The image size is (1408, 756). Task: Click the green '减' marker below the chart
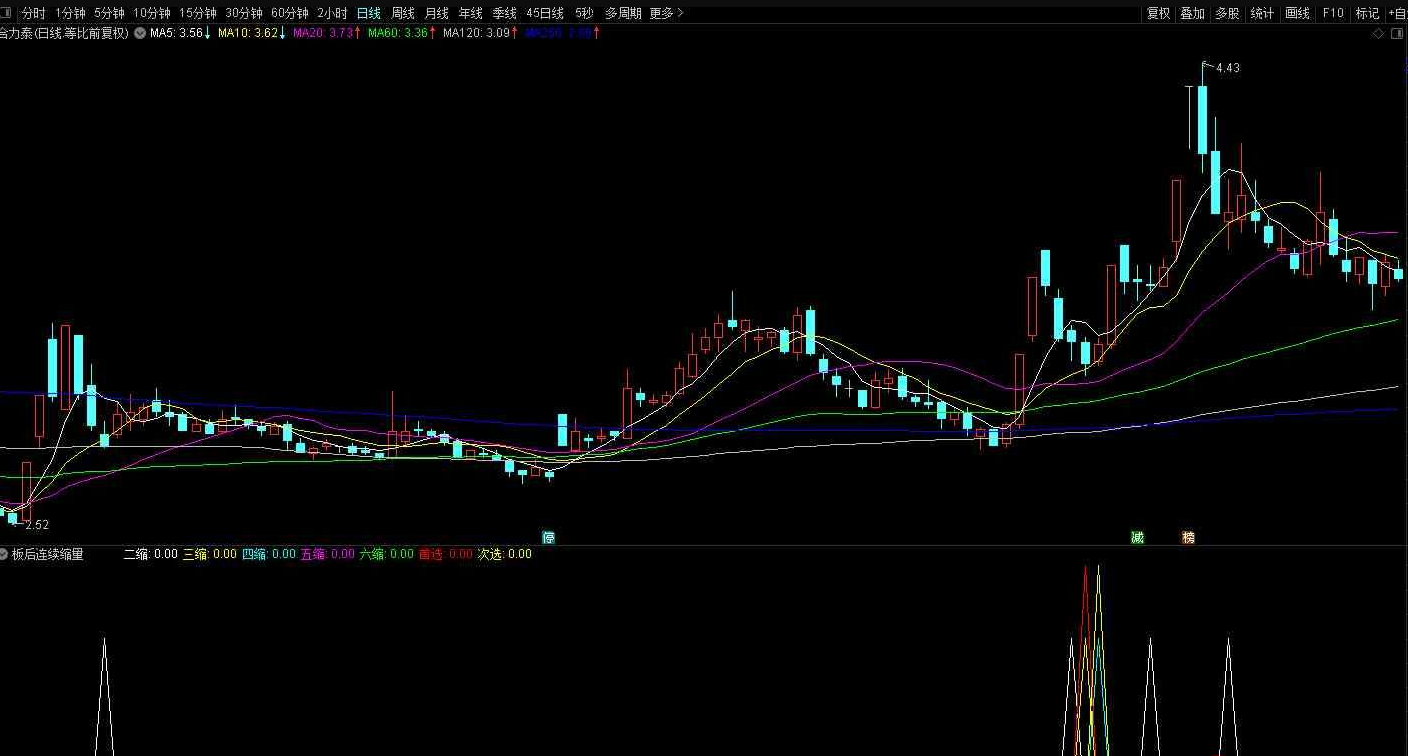pos(1137,537)
